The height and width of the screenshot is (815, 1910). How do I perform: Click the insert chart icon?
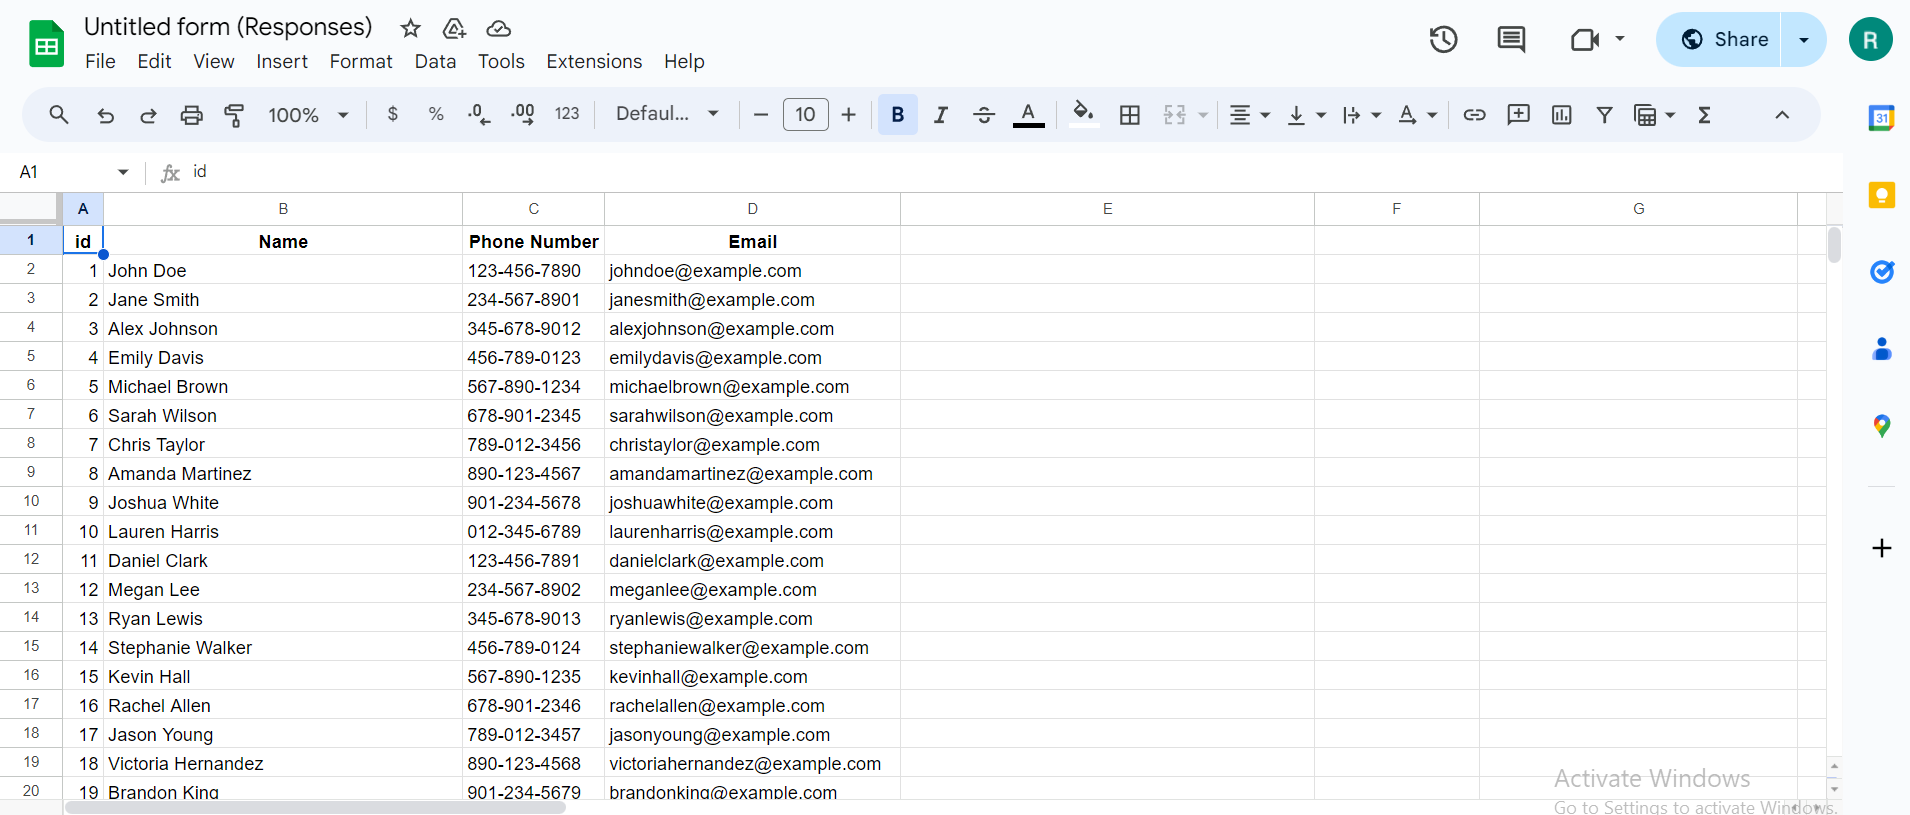tap(1561, 115)
